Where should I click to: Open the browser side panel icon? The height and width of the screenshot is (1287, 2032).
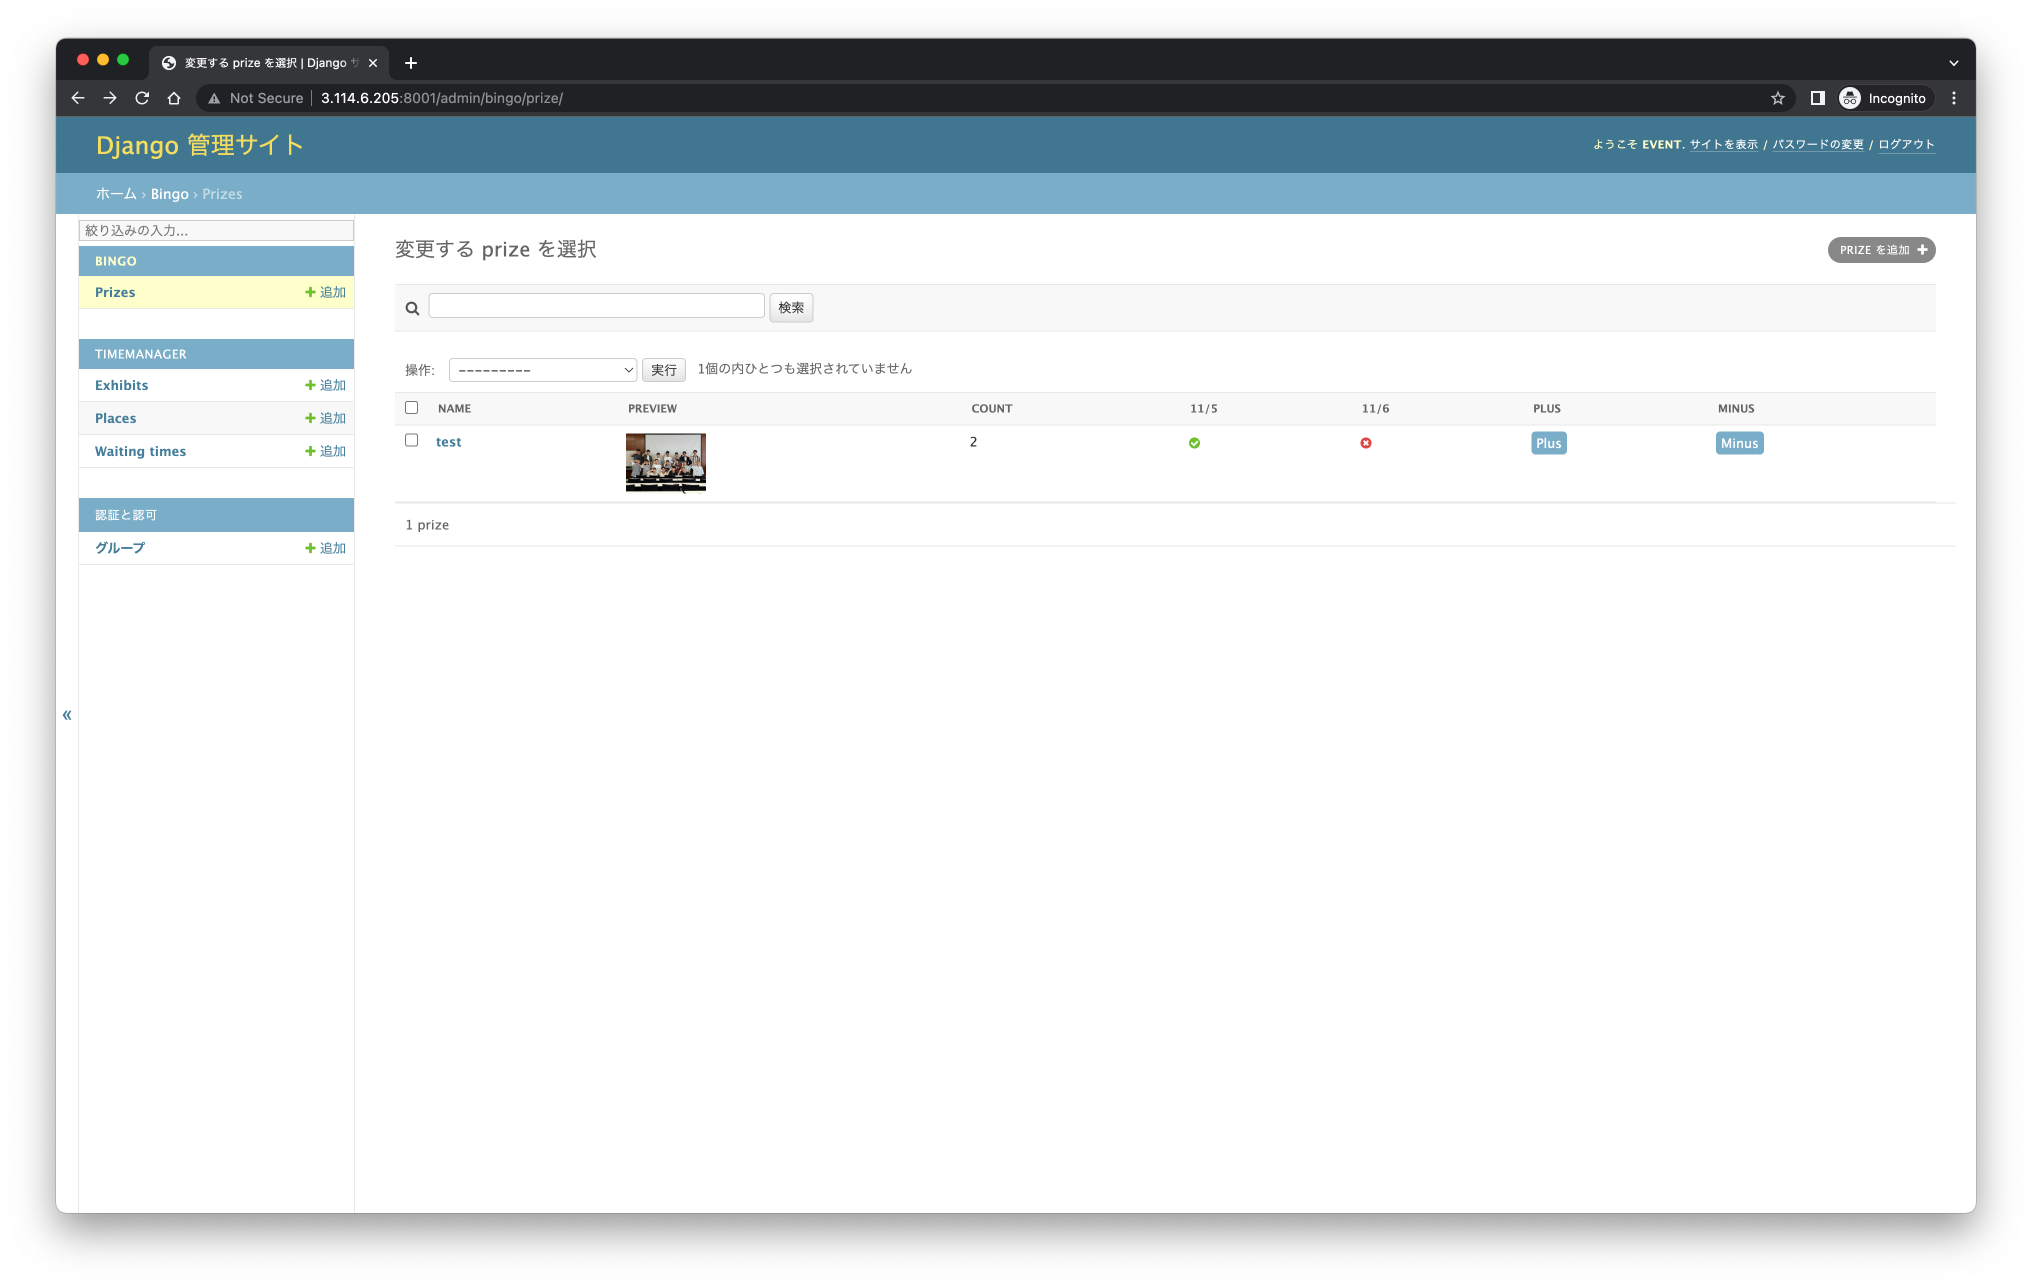pos(1817,98)
